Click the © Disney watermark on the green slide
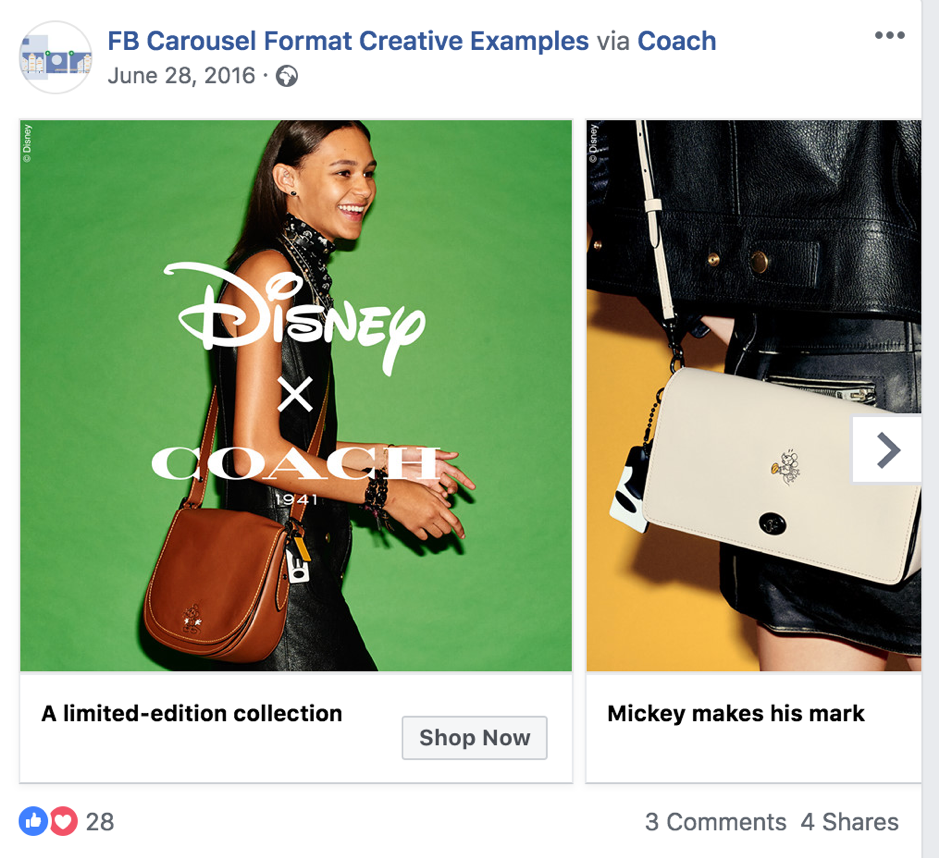 (27, 141)
